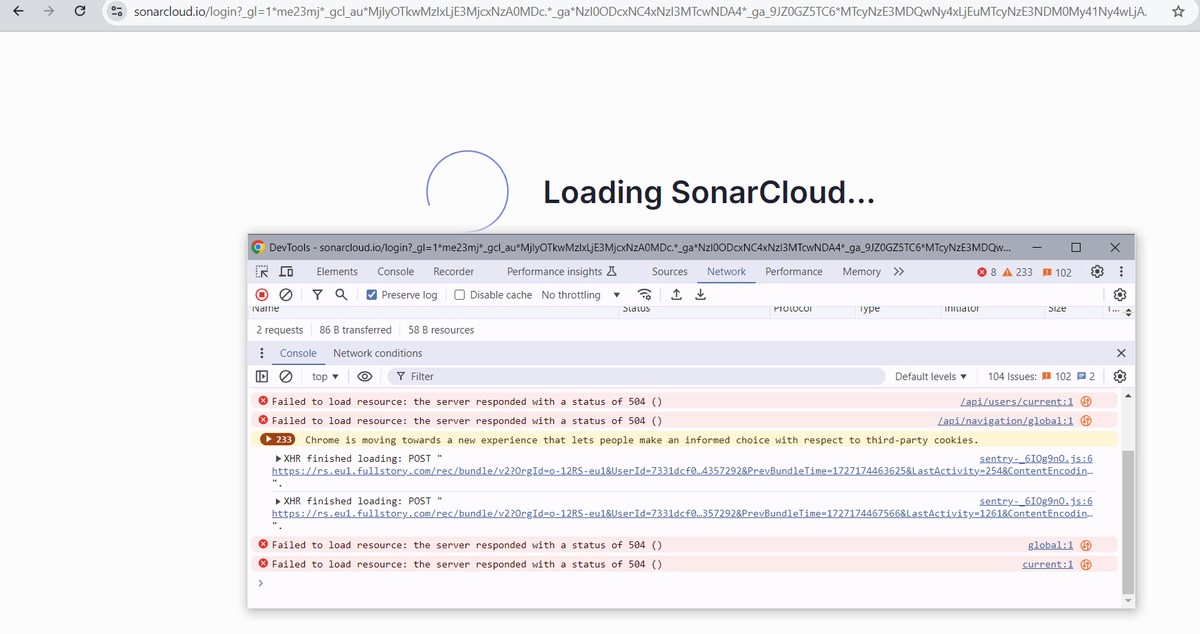Open the issues badge showing 102 in top bar

[x=1057, y=272]
